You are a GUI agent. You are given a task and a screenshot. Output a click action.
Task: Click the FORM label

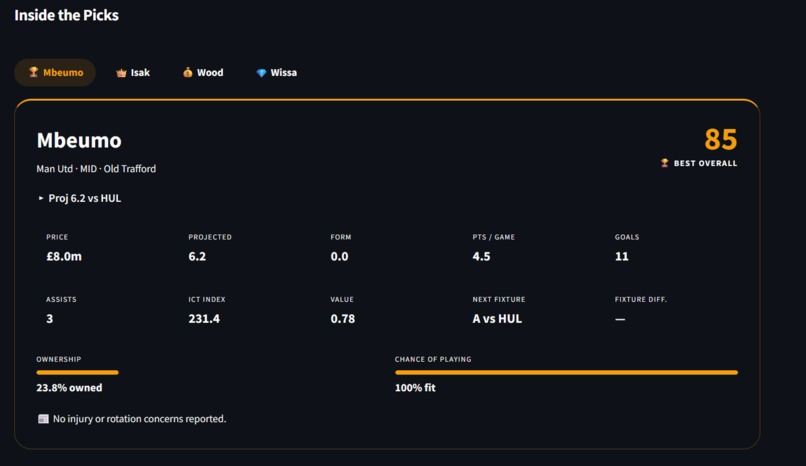click(341, 237)
